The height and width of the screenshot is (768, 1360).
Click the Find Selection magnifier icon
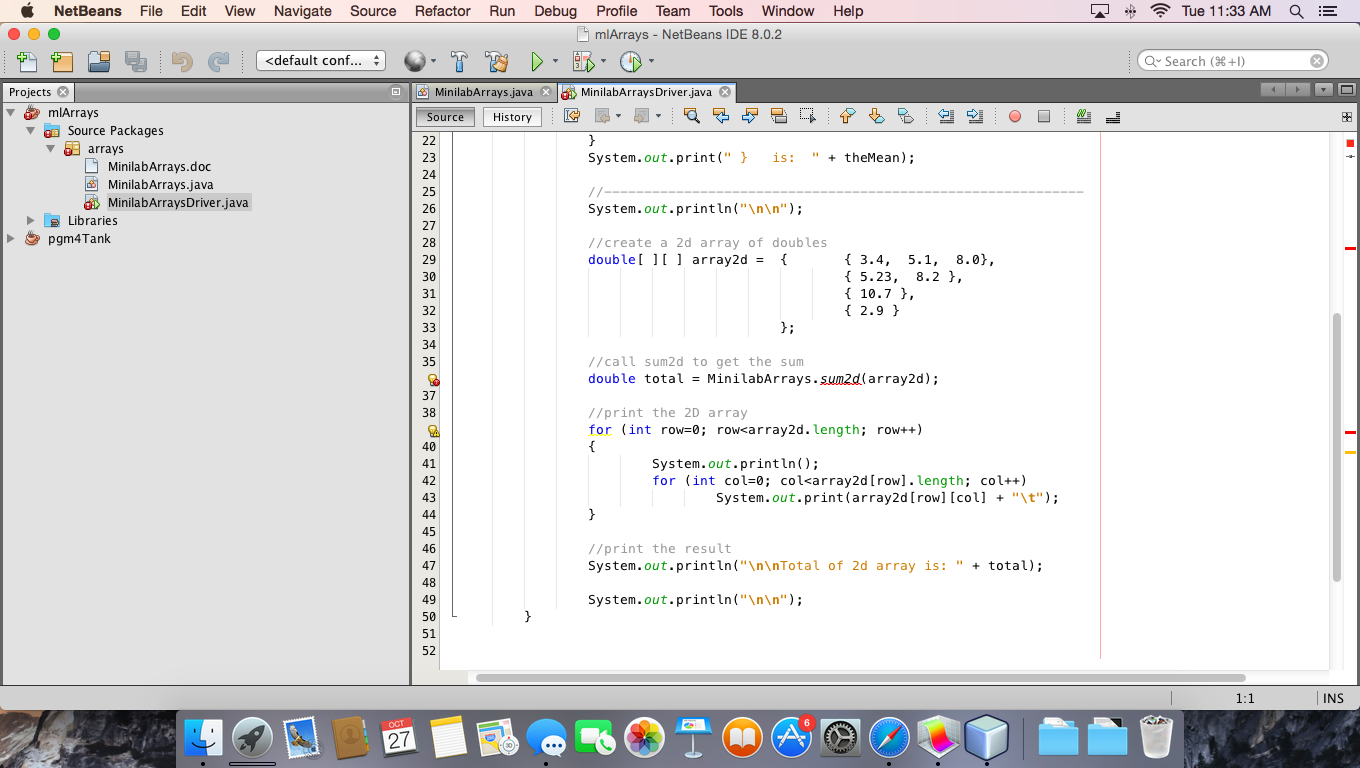click(x=691, y=116)
